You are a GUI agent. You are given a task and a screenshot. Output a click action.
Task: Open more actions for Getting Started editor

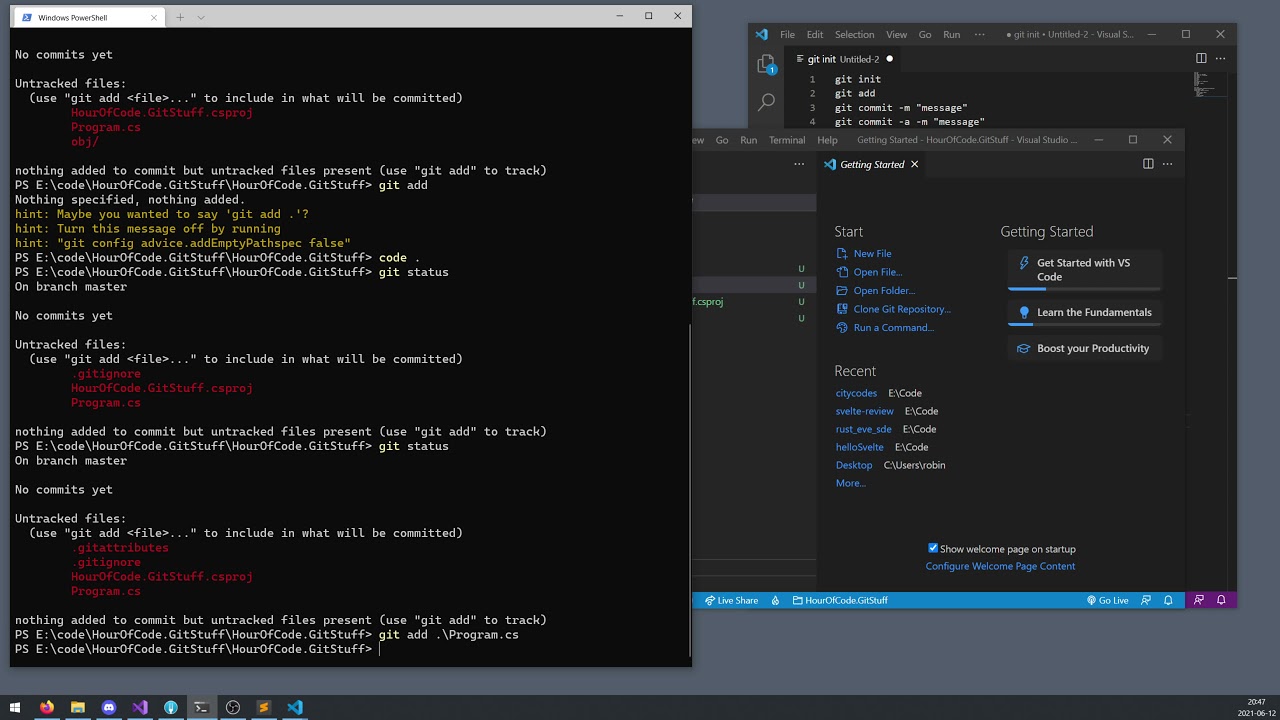tap(1167, 164)
